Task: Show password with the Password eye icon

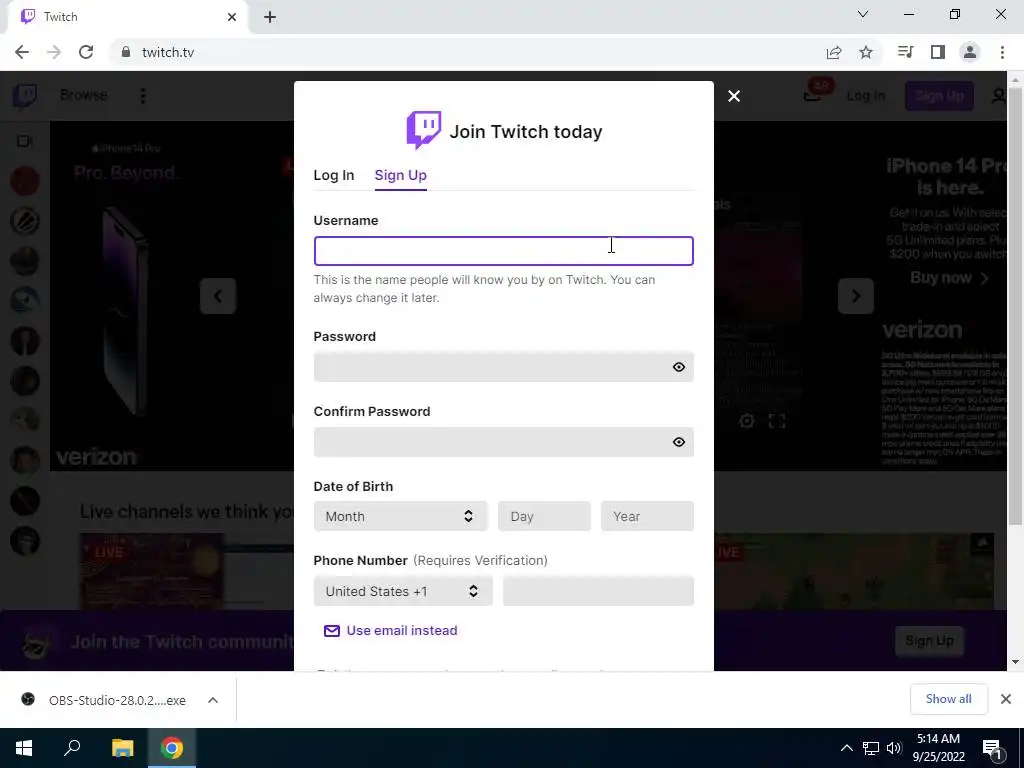Action: click(679, 367)
